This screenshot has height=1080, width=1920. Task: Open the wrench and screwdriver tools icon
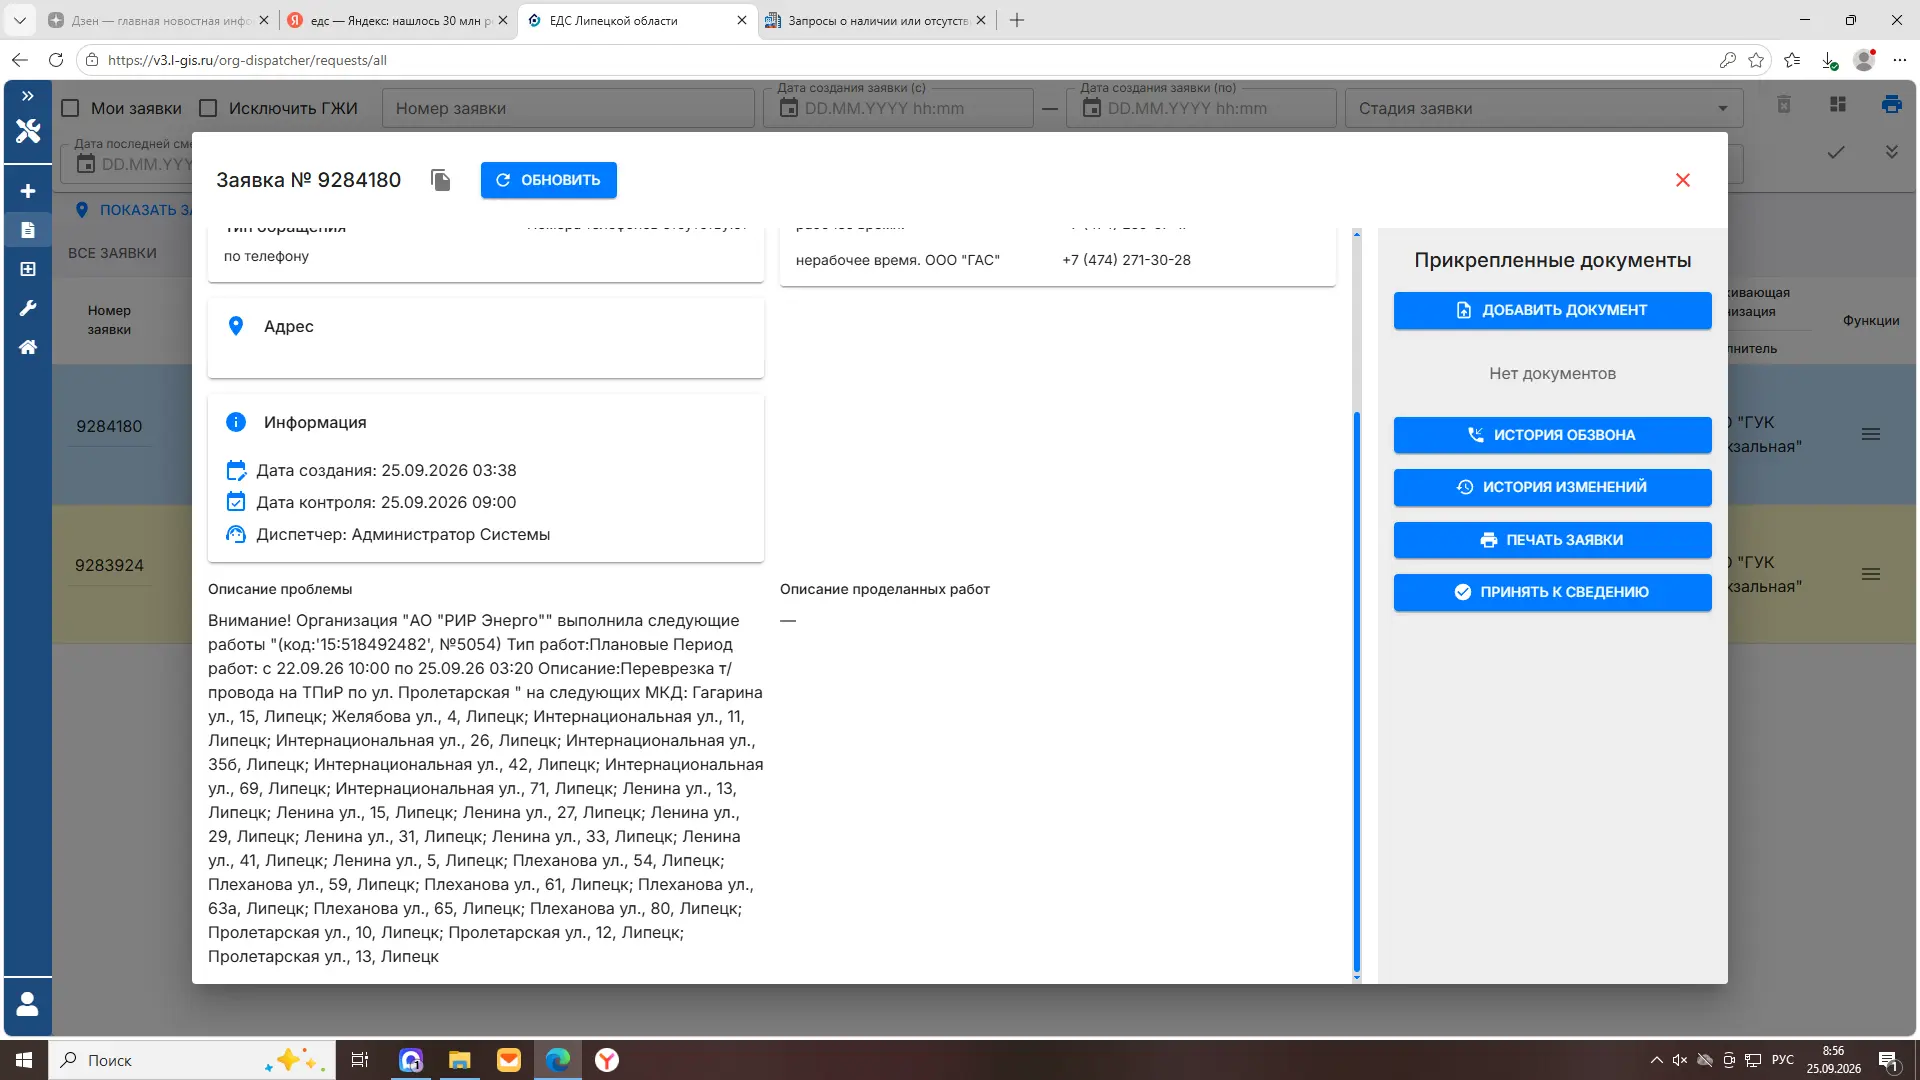coord(28,131)
